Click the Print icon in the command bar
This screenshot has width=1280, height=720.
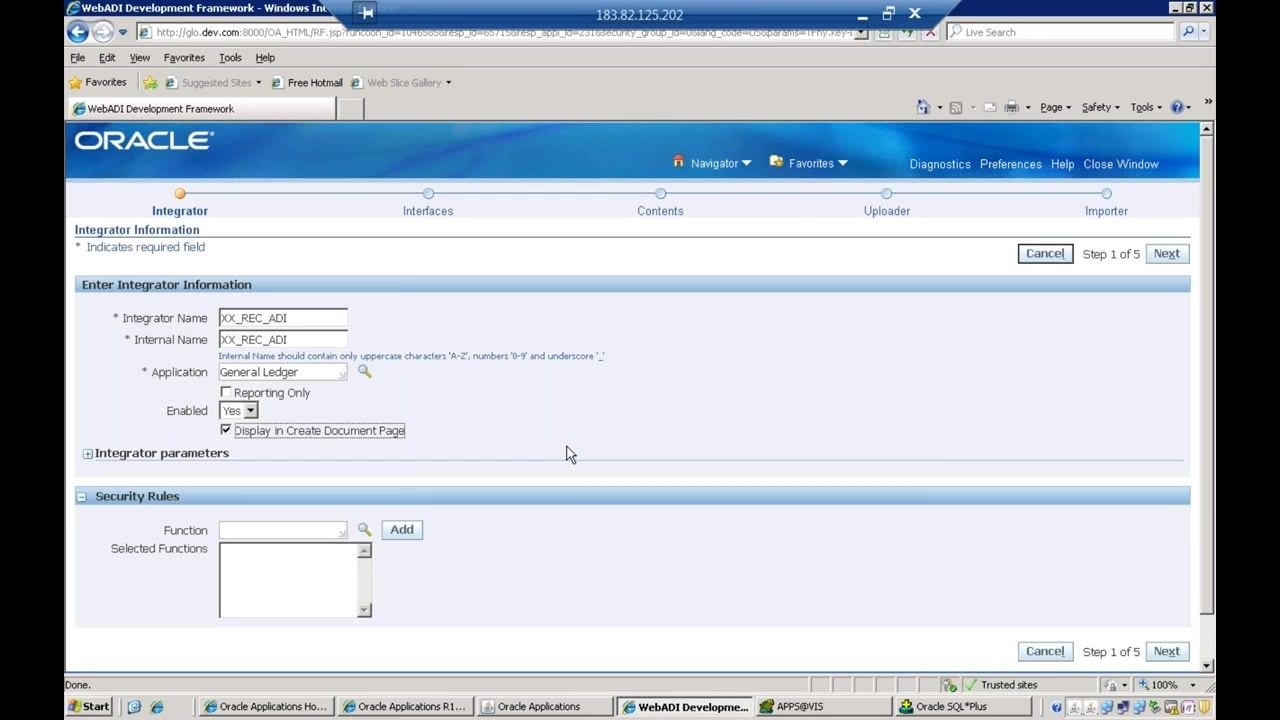1012,107
